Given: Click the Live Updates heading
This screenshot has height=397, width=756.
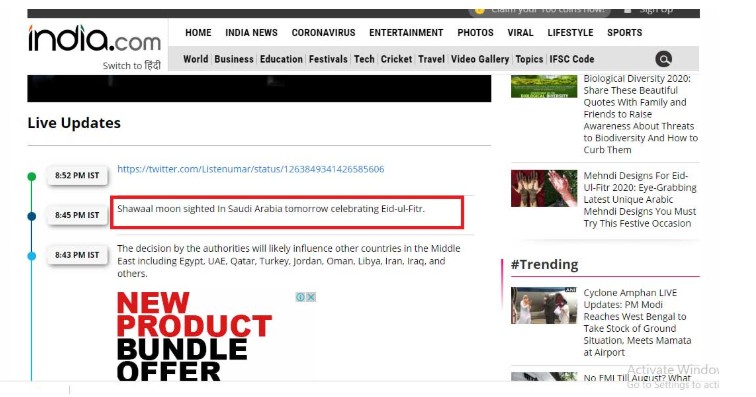Looking at the screenshot, I should (x=74, y=123).
